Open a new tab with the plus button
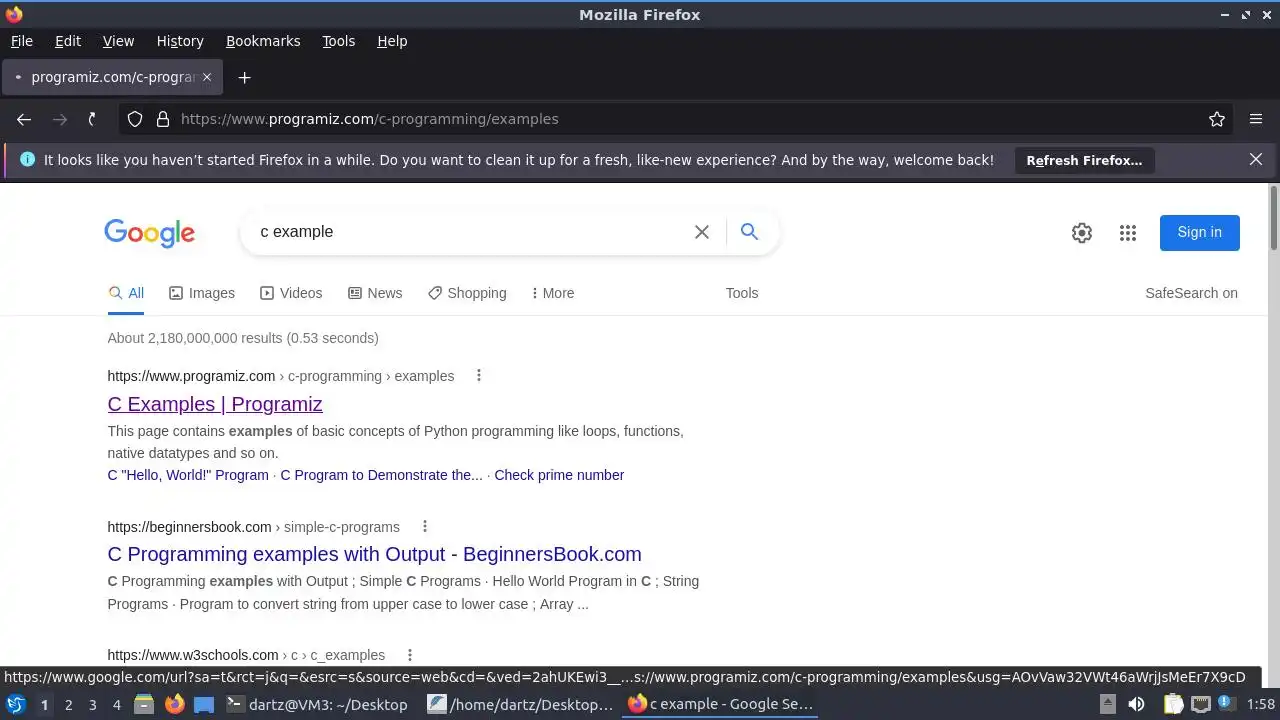The image size is (1280, 720). pyautogui.click(x=244, y=77)
